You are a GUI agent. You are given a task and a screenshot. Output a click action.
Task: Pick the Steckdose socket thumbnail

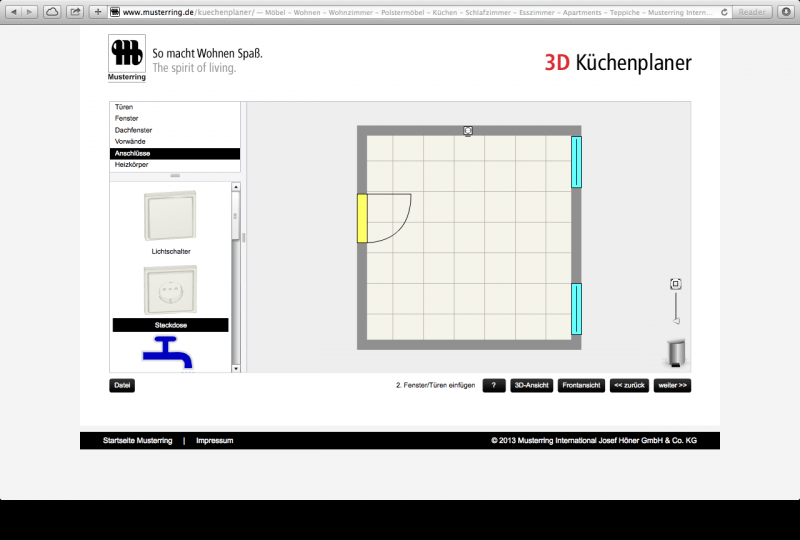[170, 290]
